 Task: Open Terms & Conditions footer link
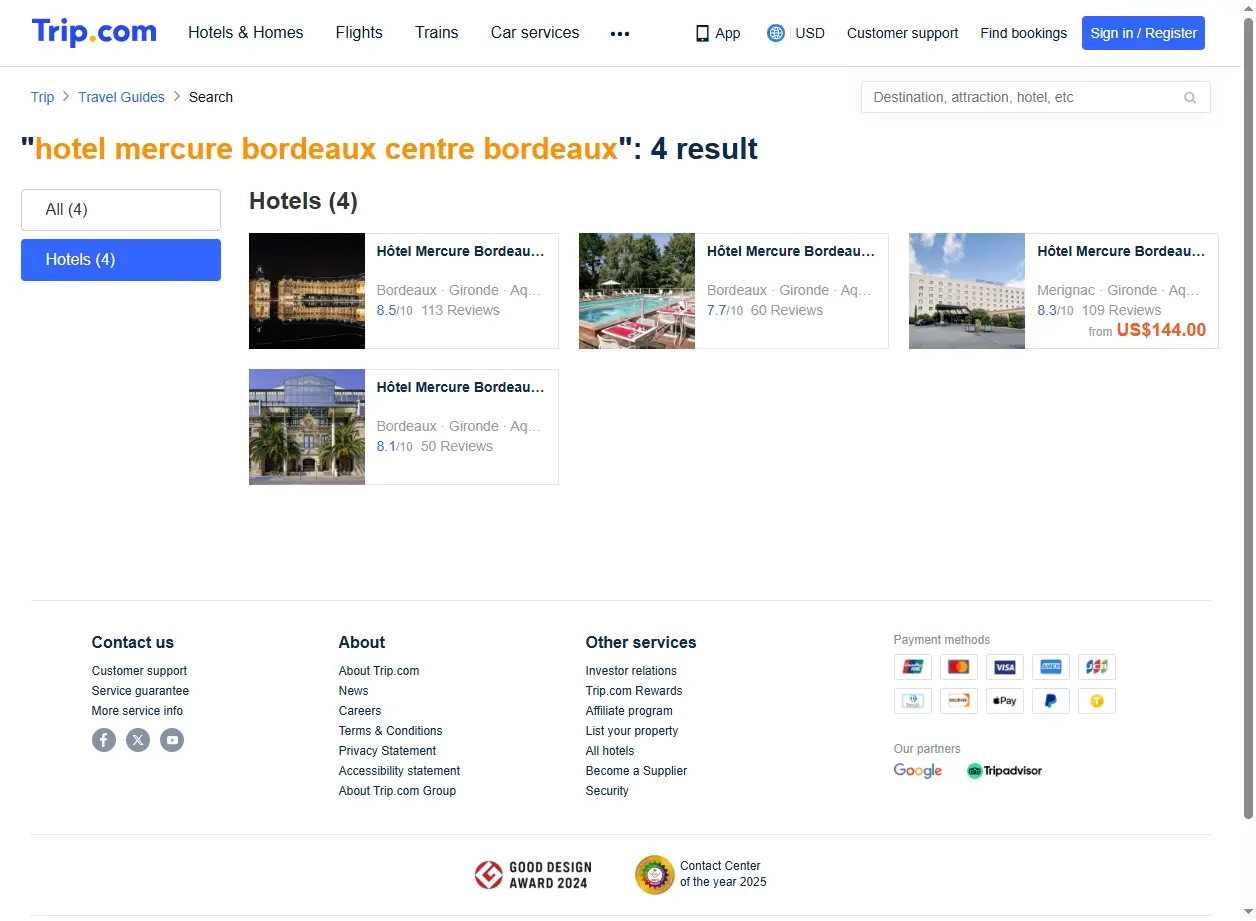pos(390,731)
